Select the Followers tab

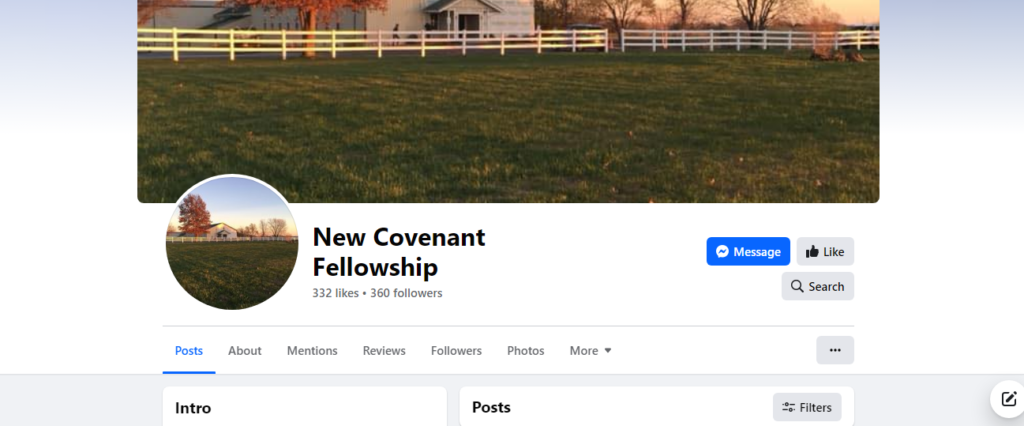tap(456, 351)
